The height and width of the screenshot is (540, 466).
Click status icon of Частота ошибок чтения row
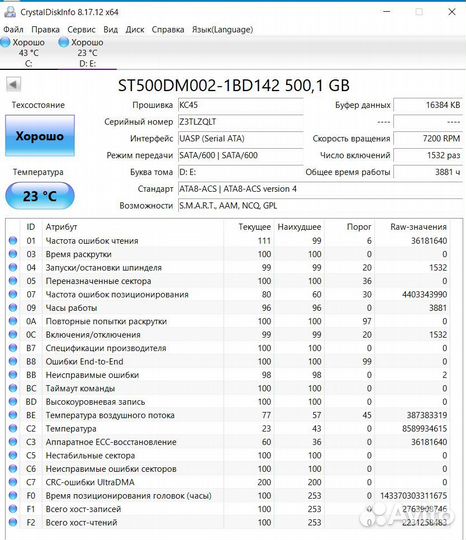13,241
